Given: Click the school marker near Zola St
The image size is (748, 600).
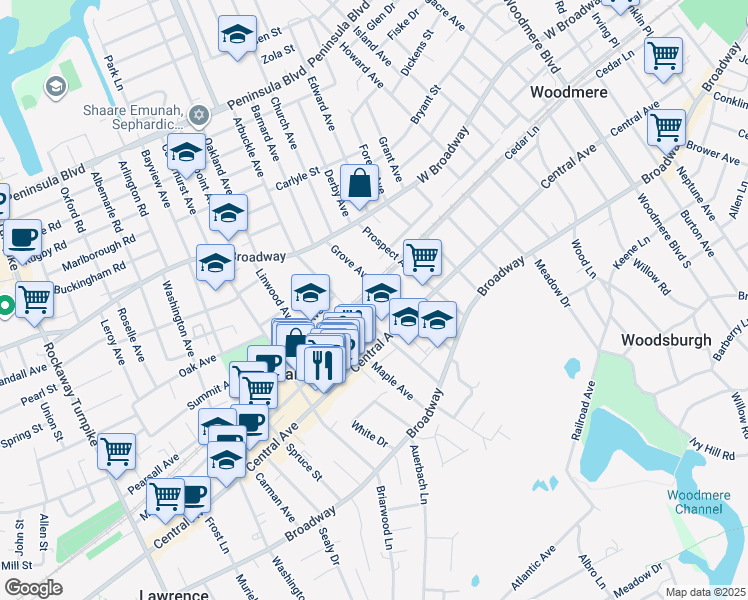Looking at the screenshot, I should pos(237,35).
